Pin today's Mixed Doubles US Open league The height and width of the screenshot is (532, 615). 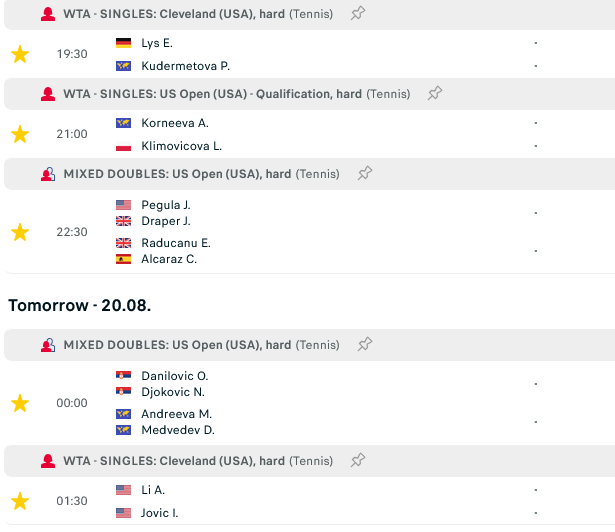click(365, 174)
